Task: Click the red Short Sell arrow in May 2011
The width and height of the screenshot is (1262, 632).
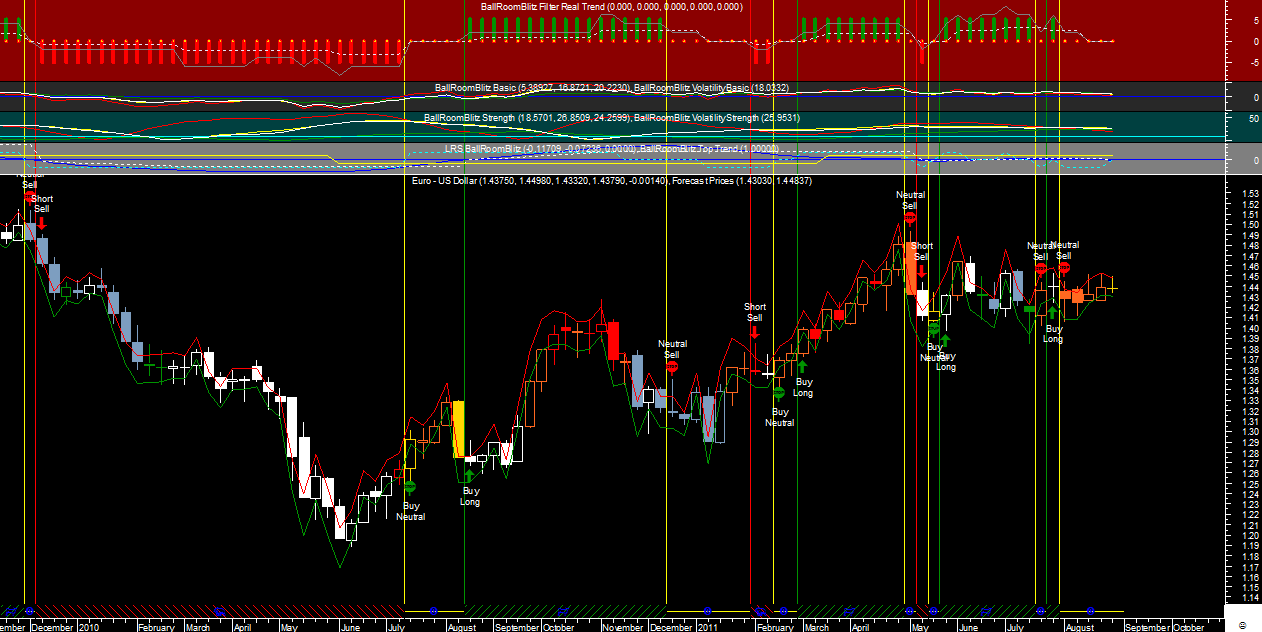Action: (921, 271)
